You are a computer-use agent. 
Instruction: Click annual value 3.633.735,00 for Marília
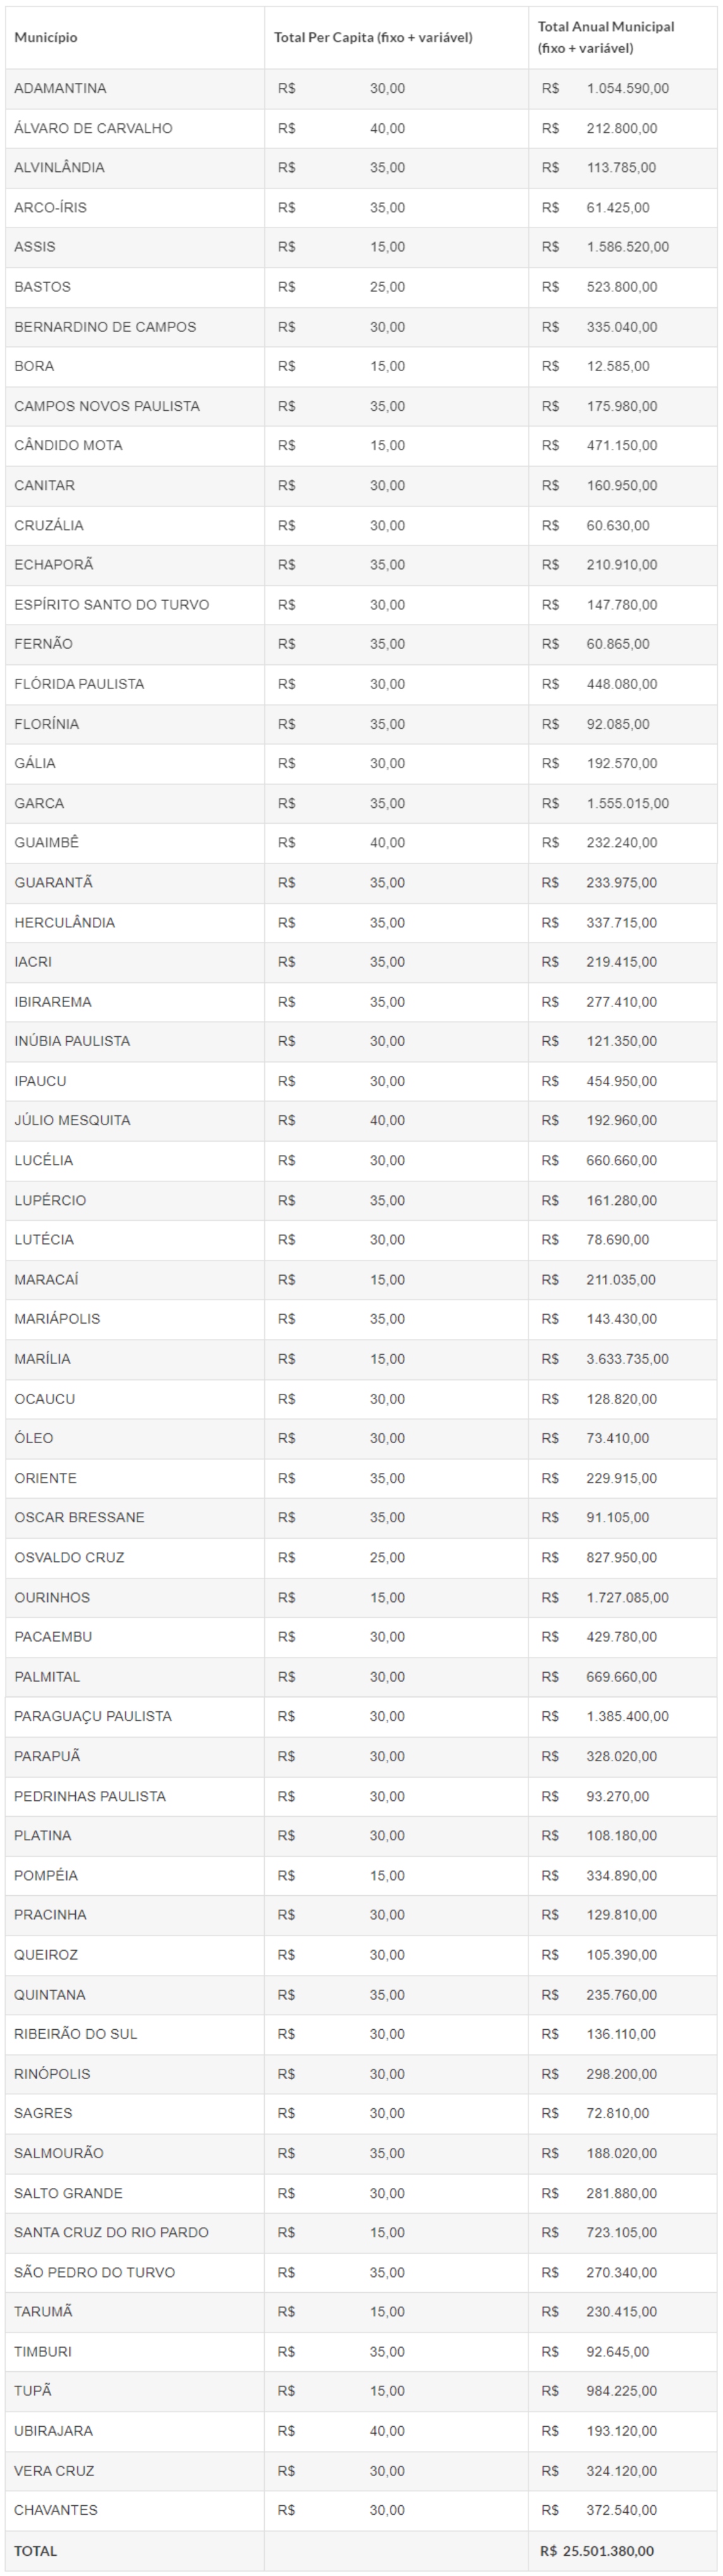[627, 1358]
